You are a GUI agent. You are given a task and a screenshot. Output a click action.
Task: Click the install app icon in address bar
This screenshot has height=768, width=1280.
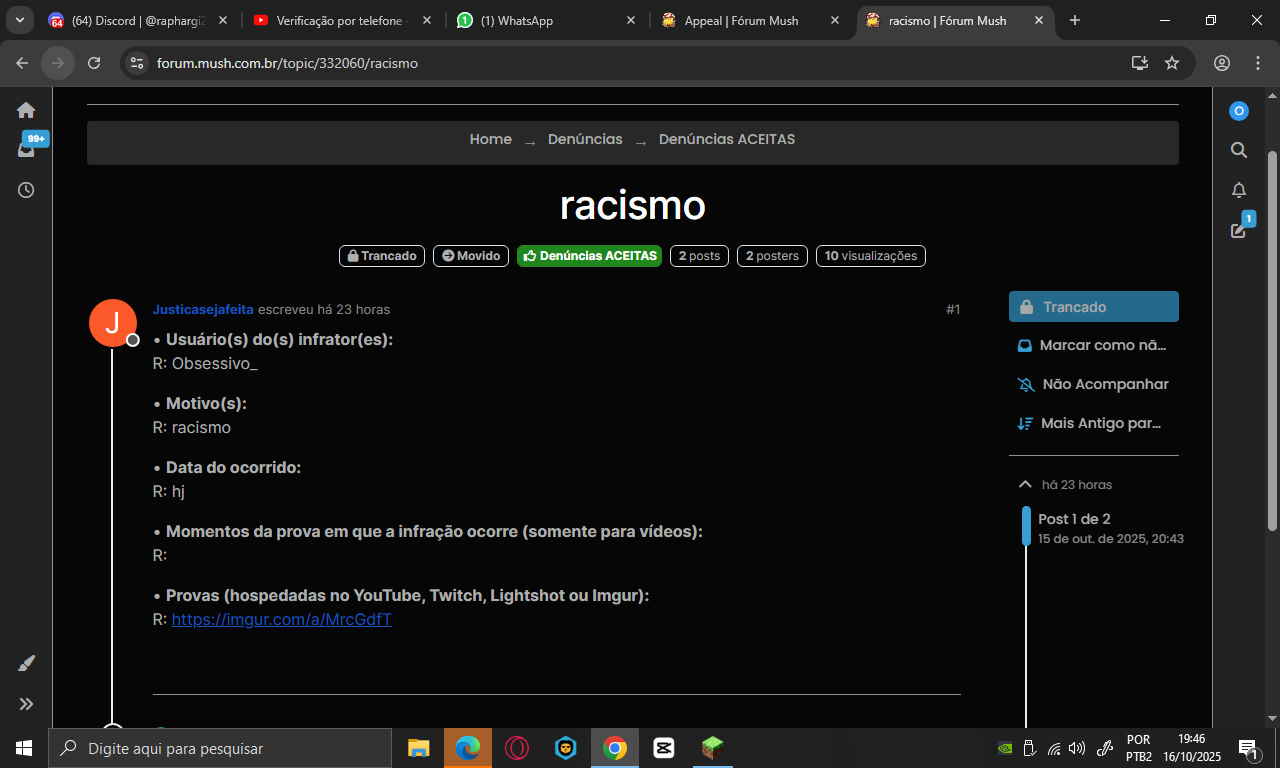point(1139,63)
